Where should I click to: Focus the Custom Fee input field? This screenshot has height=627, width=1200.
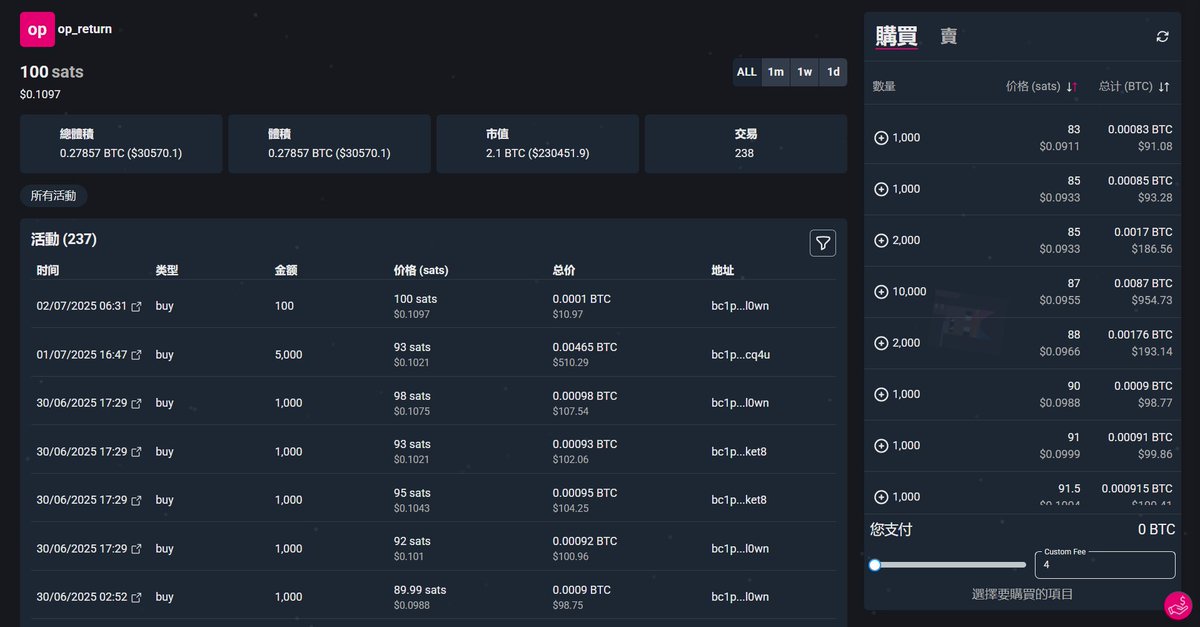click(x=1104, y=565)
